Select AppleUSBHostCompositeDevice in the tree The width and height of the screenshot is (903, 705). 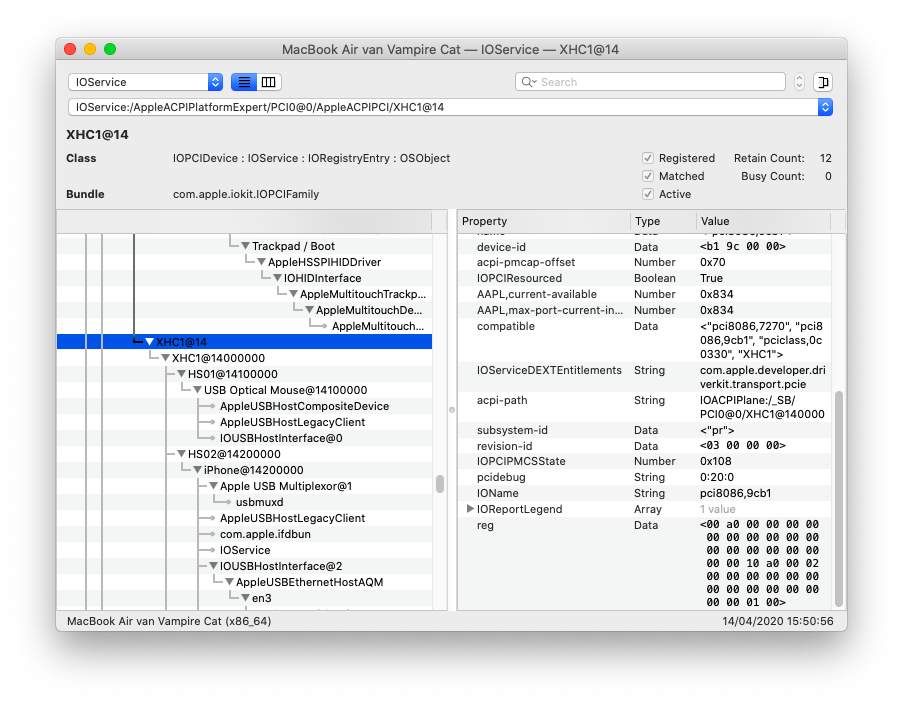point(304,406)
